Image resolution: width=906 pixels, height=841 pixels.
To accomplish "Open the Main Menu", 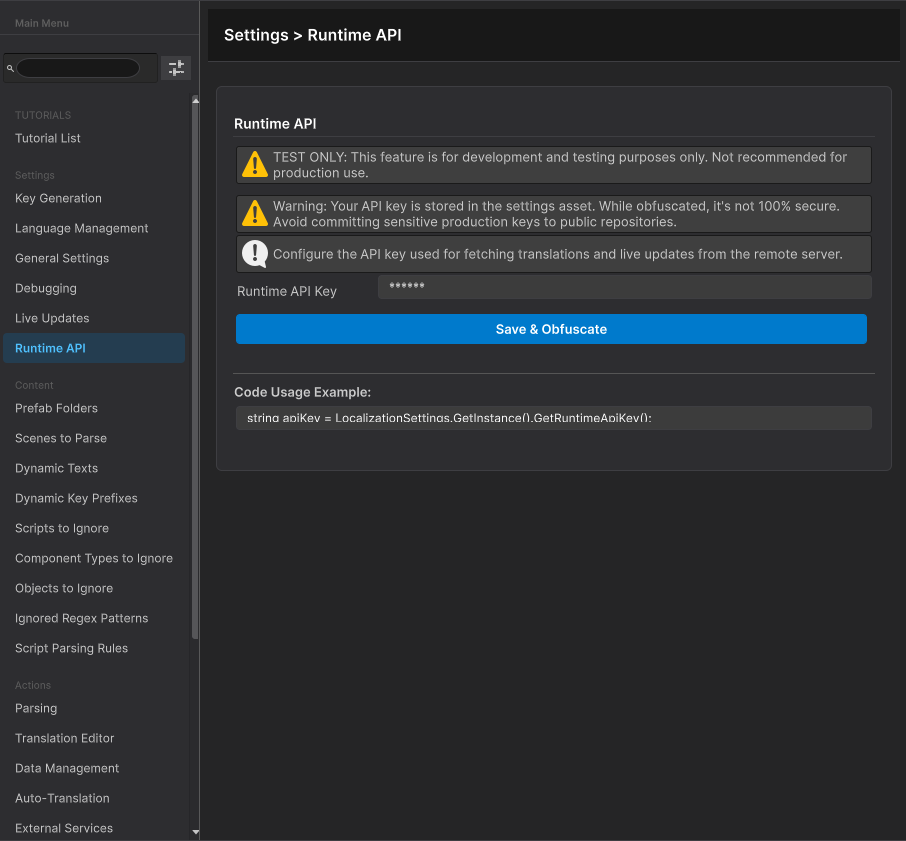I will click(x=41, y=22).
